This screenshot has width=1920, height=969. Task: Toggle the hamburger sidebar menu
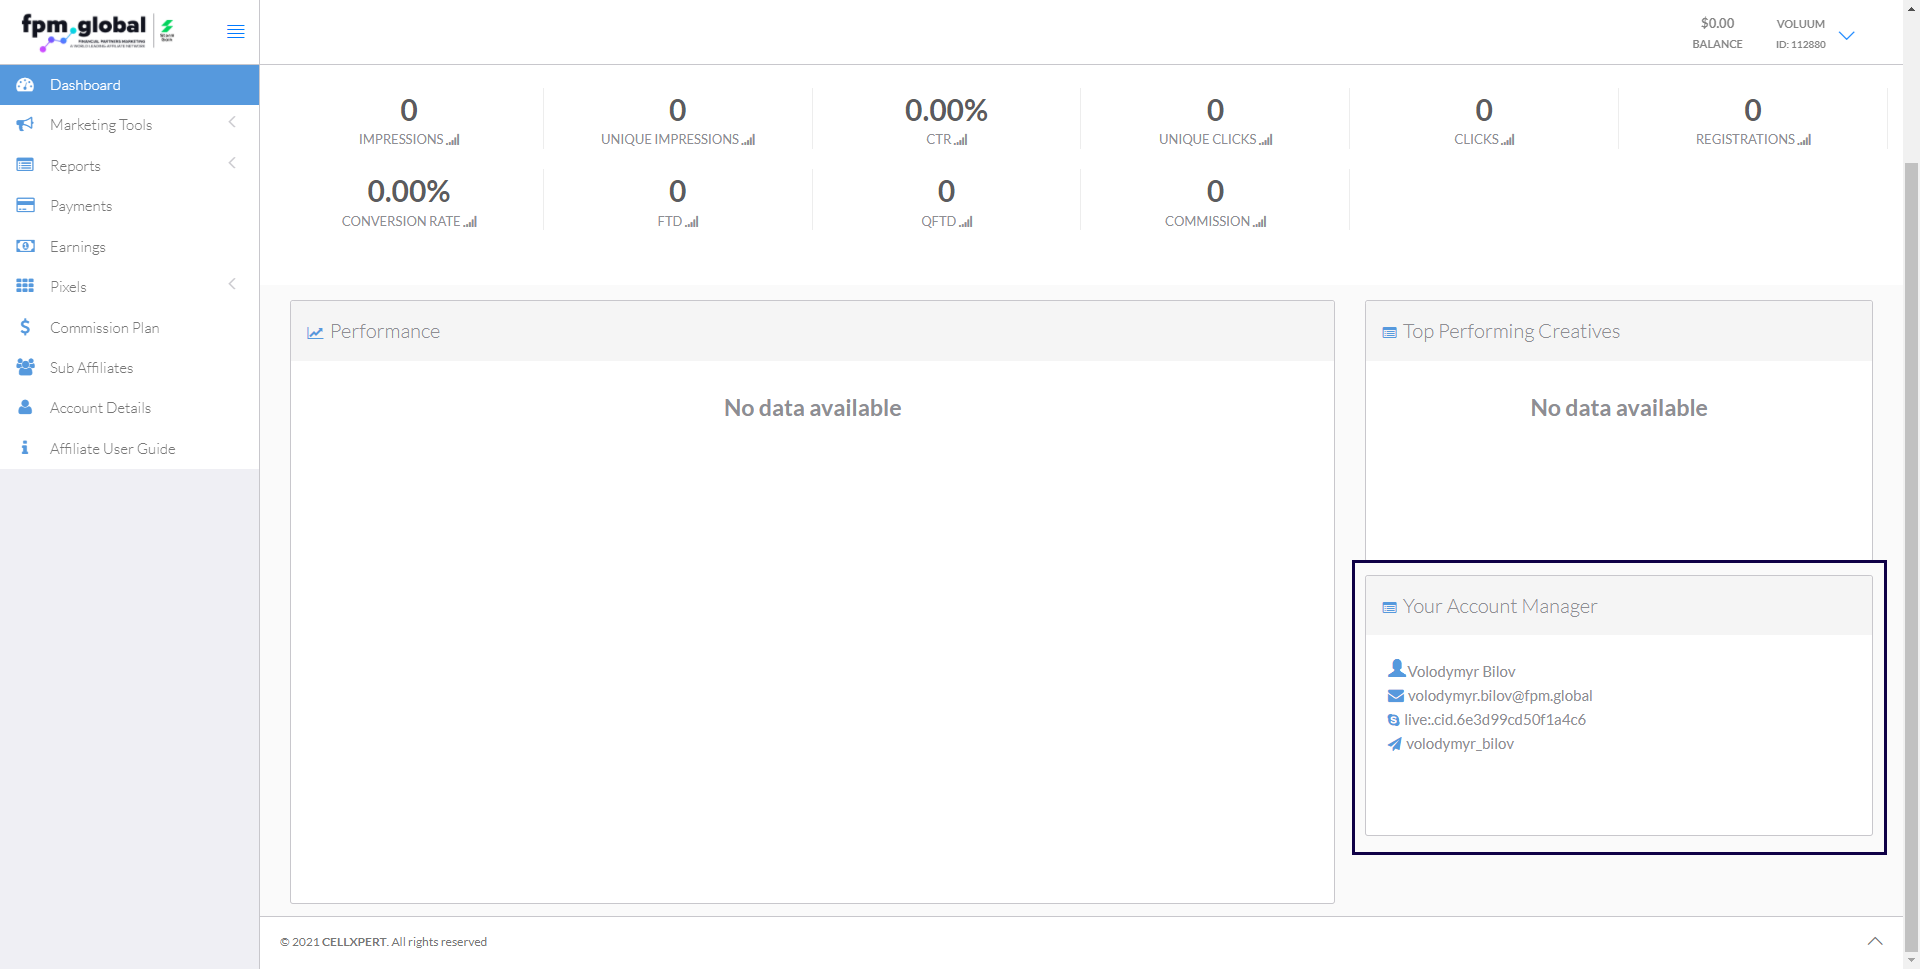click(x=235, y=32)
